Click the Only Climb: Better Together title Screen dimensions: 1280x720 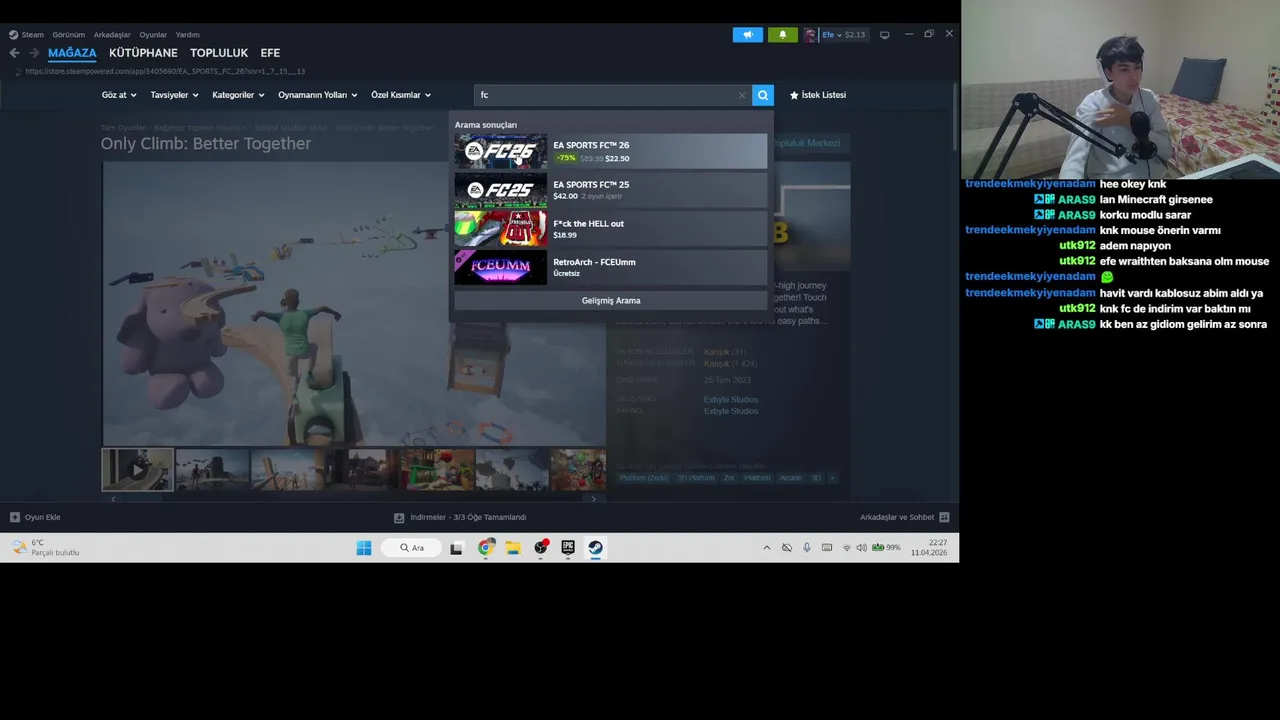click(205, 143)
